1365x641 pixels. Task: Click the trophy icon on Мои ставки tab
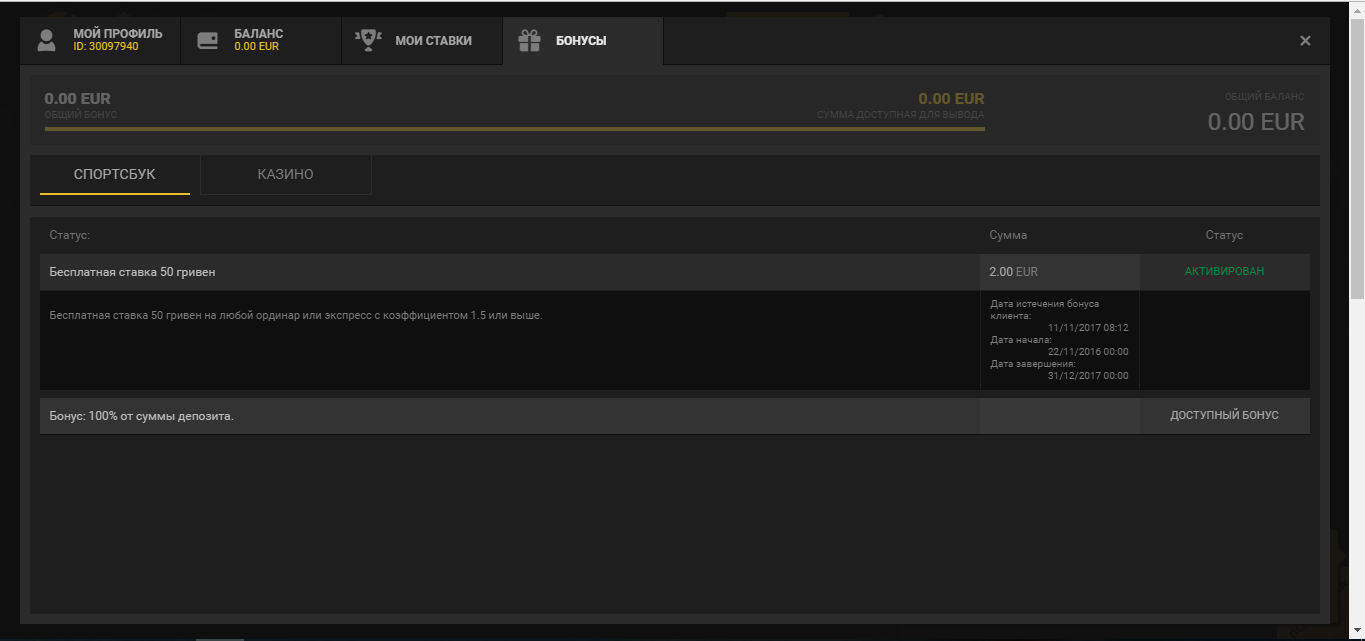370,40
